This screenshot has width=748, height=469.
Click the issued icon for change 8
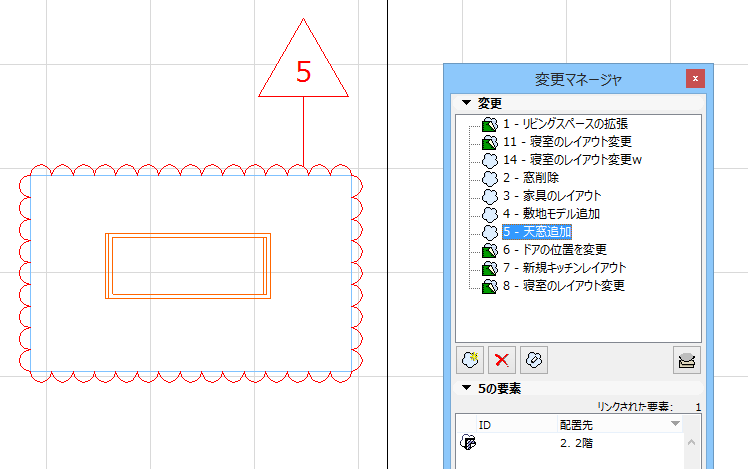[x=490, y=286]
